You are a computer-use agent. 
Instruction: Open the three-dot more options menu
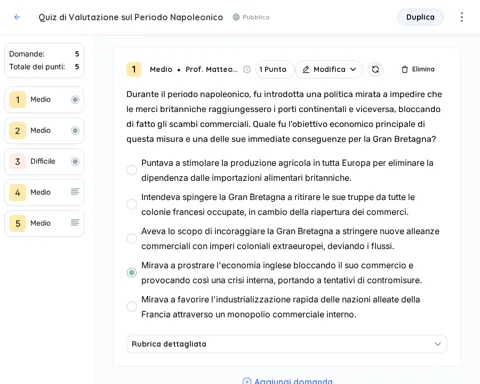click(x=462, y=17)
